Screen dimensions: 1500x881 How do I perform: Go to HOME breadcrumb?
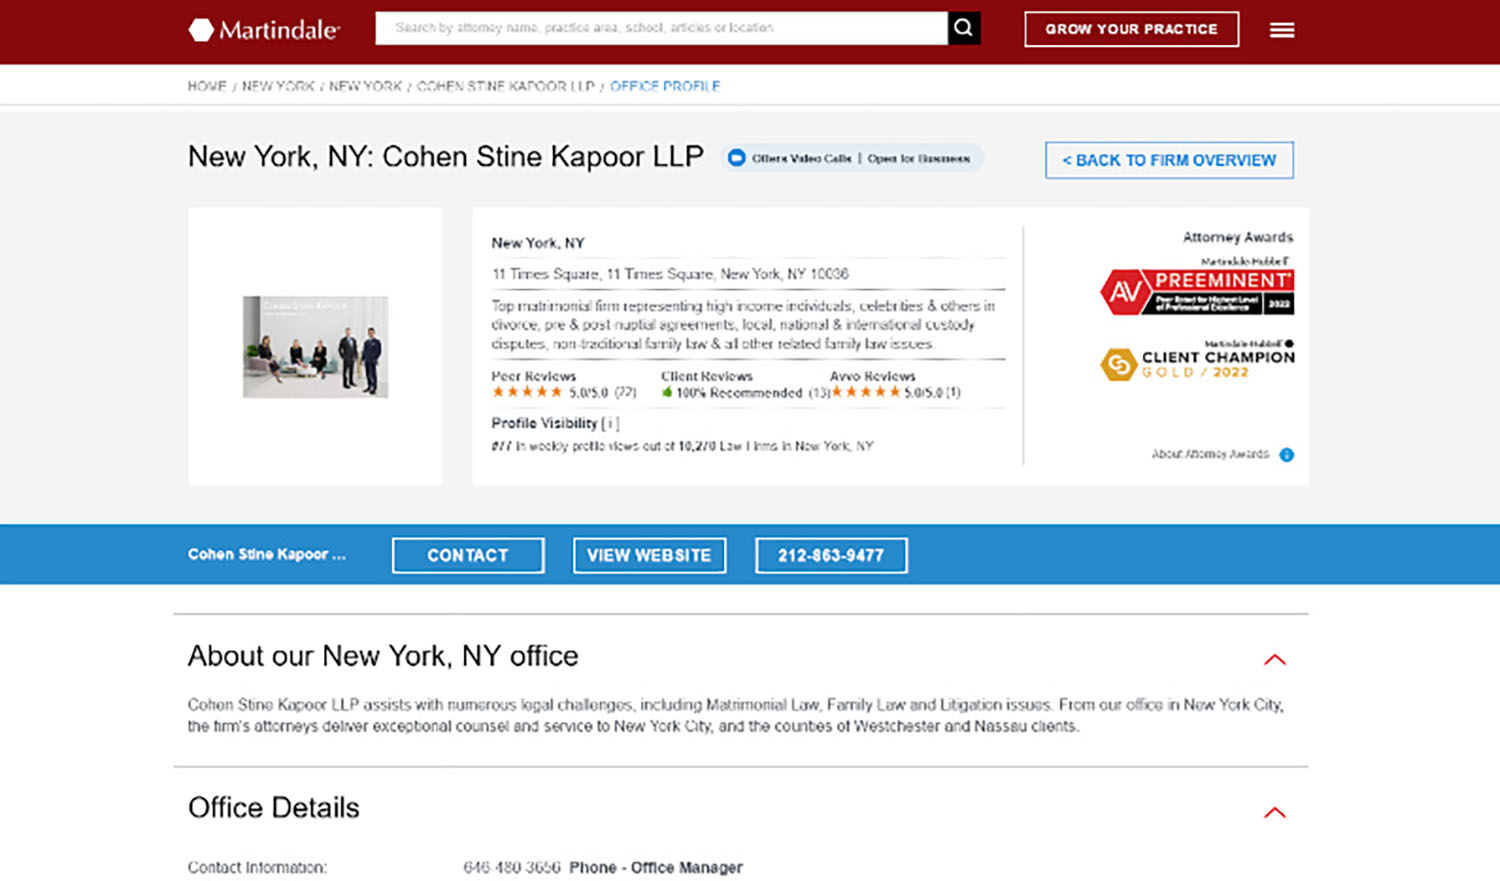click(x=207, y=87)
